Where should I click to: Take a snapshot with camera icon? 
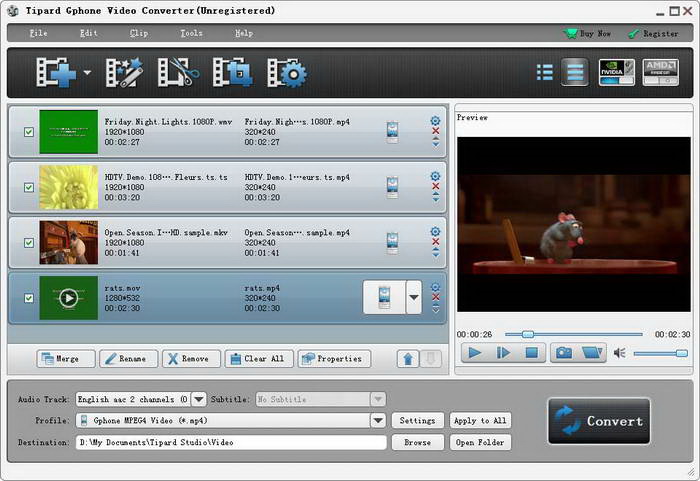[564, 352]
